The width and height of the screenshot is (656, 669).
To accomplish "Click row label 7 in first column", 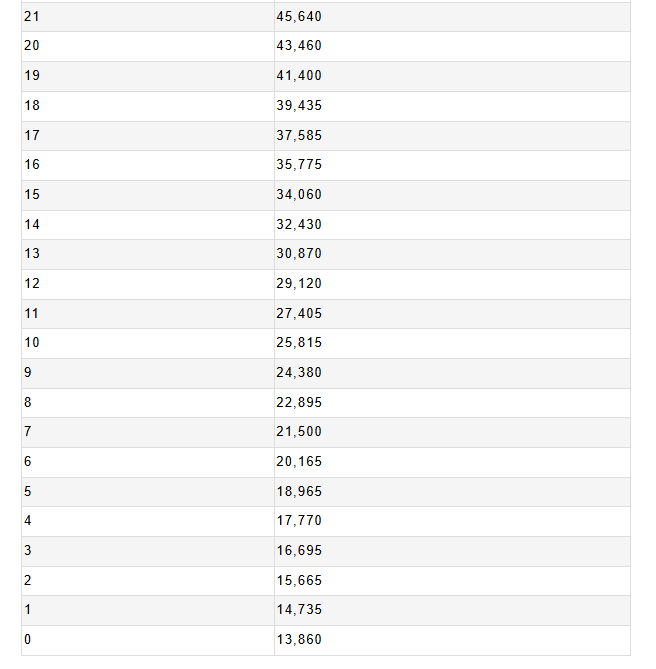I will [28, 432].
